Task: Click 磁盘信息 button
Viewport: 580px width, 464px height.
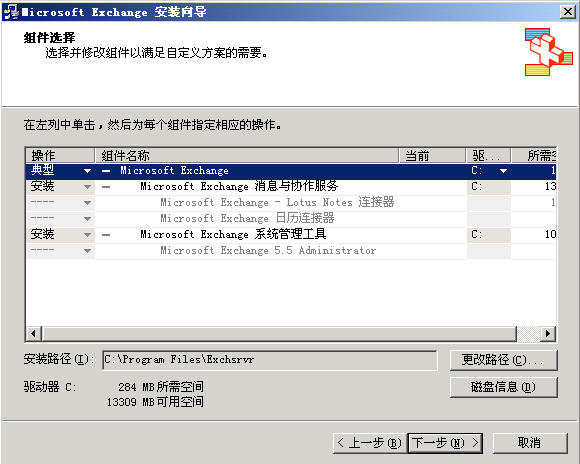Action: pos(503,387)
